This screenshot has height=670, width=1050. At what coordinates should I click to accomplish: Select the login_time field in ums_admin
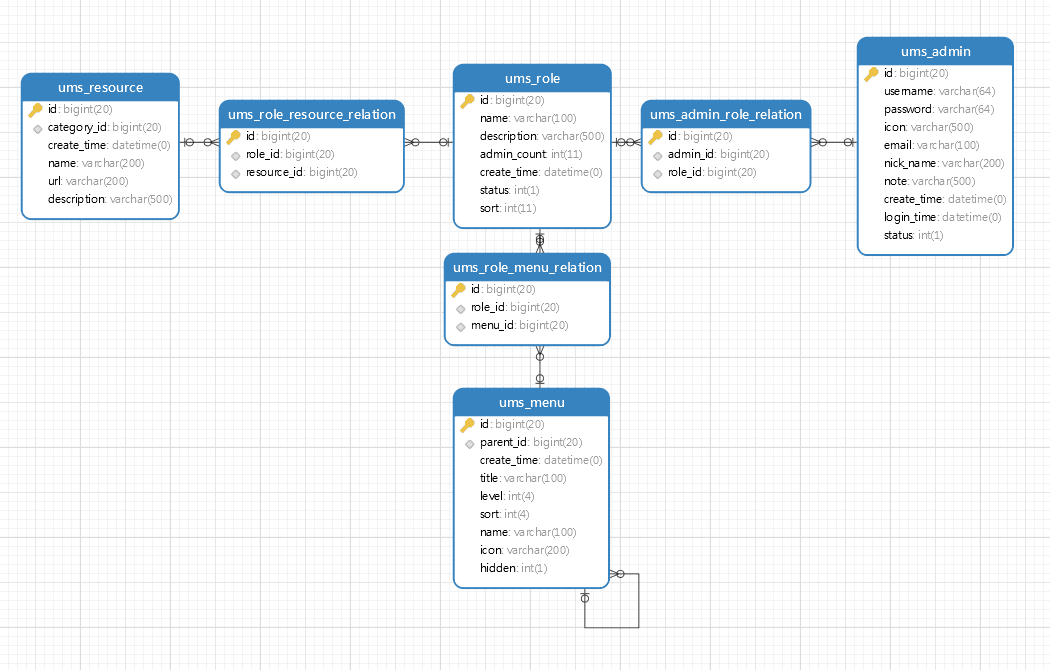(943, 218)
